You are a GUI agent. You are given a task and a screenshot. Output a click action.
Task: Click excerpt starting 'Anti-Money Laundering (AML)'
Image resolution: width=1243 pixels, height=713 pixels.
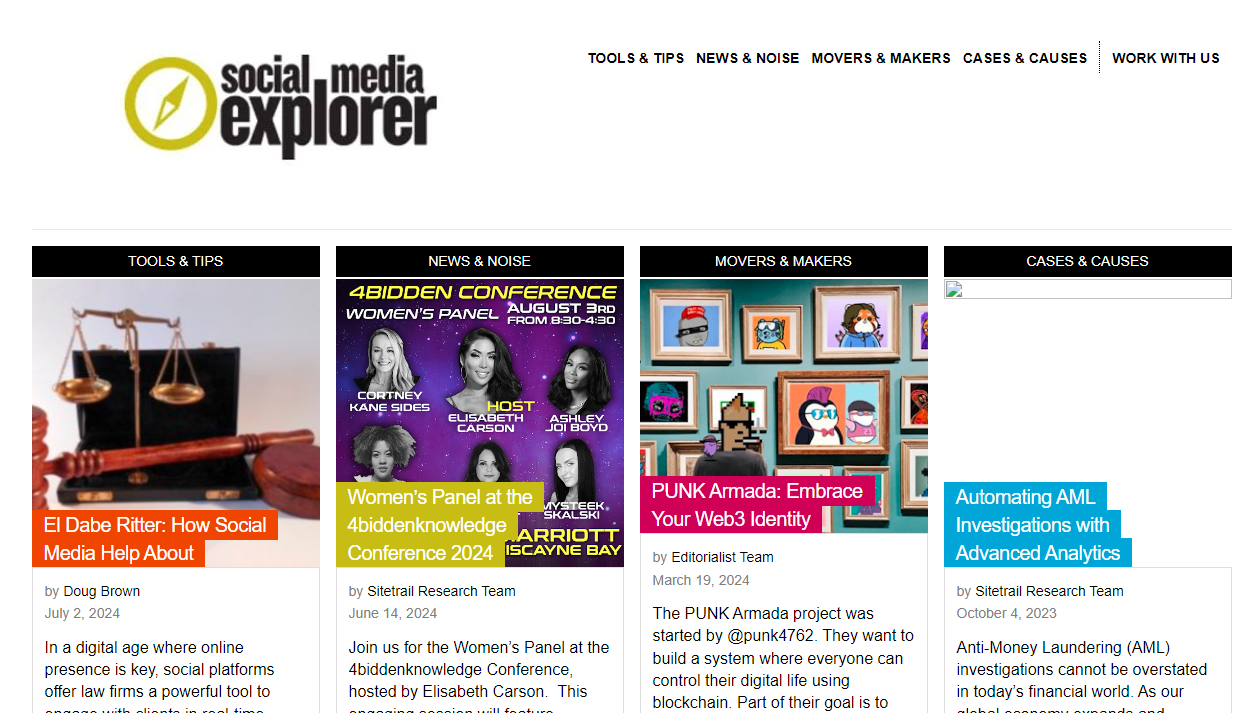point(1084,676)
